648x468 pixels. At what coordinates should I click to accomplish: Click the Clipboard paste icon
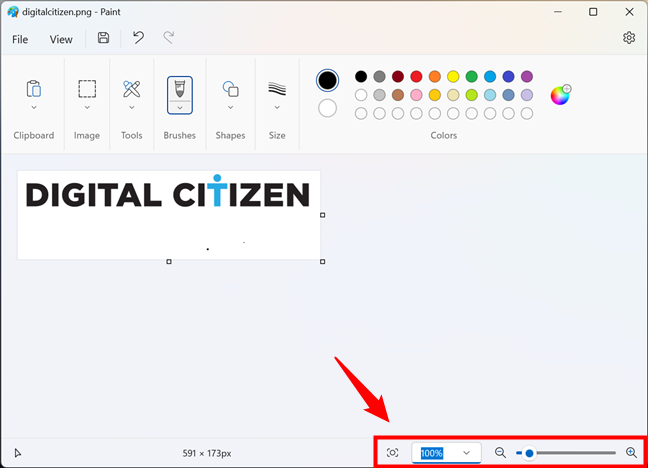coord(34,88)
